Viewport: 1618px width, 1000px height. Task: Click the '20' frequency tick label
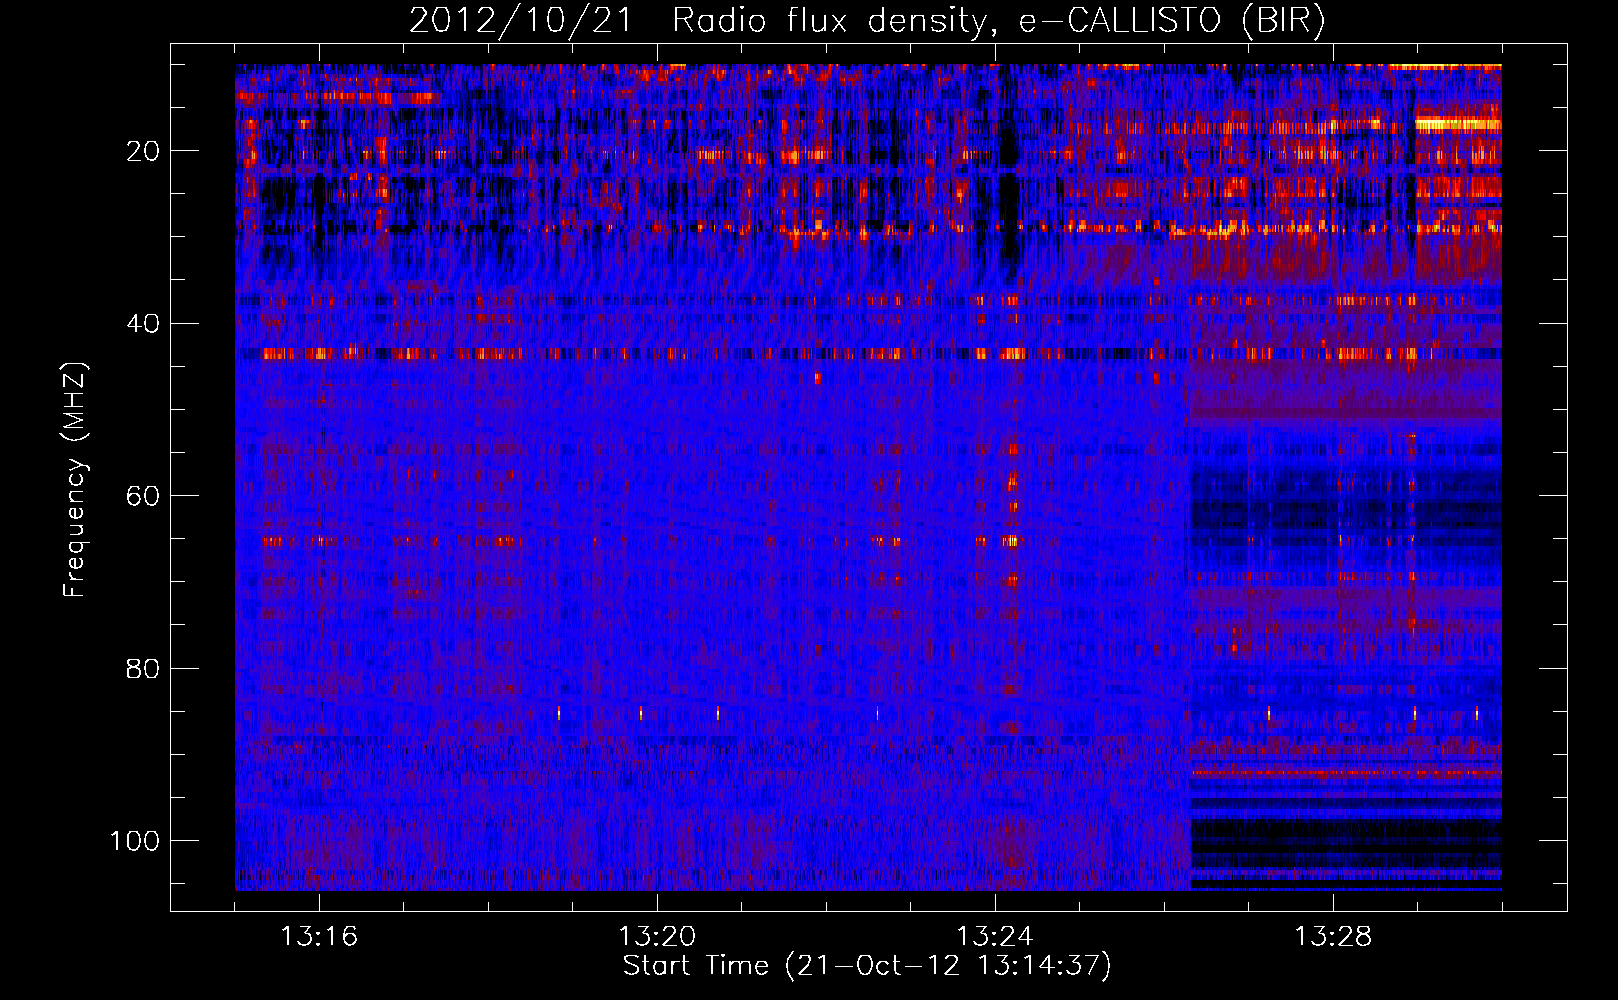pyautogui.click(x=143, y=151)
